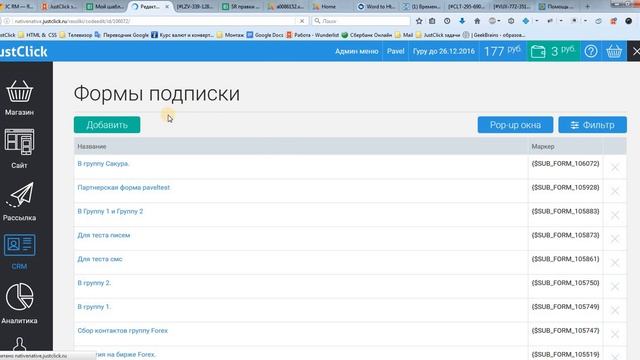Click the 177 руб. balance in the header
This screenshot has height=360, width=640.
click(x=502, y=51)
